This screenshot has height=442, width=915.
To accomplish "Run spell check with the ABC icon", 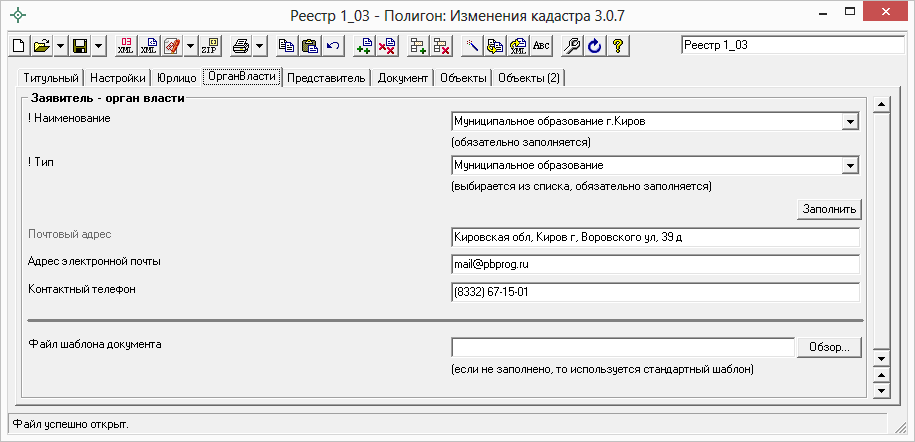I will [541, 46].
